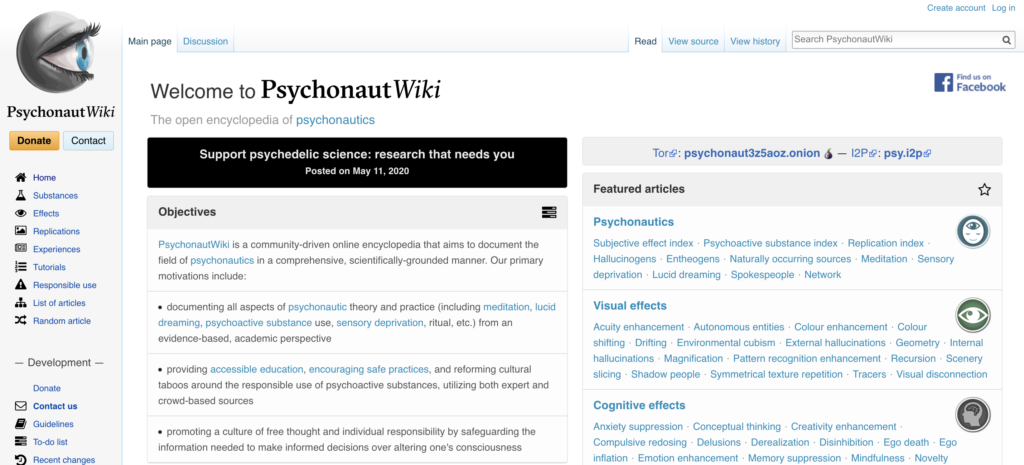Open the View history tab

point(755,41)
